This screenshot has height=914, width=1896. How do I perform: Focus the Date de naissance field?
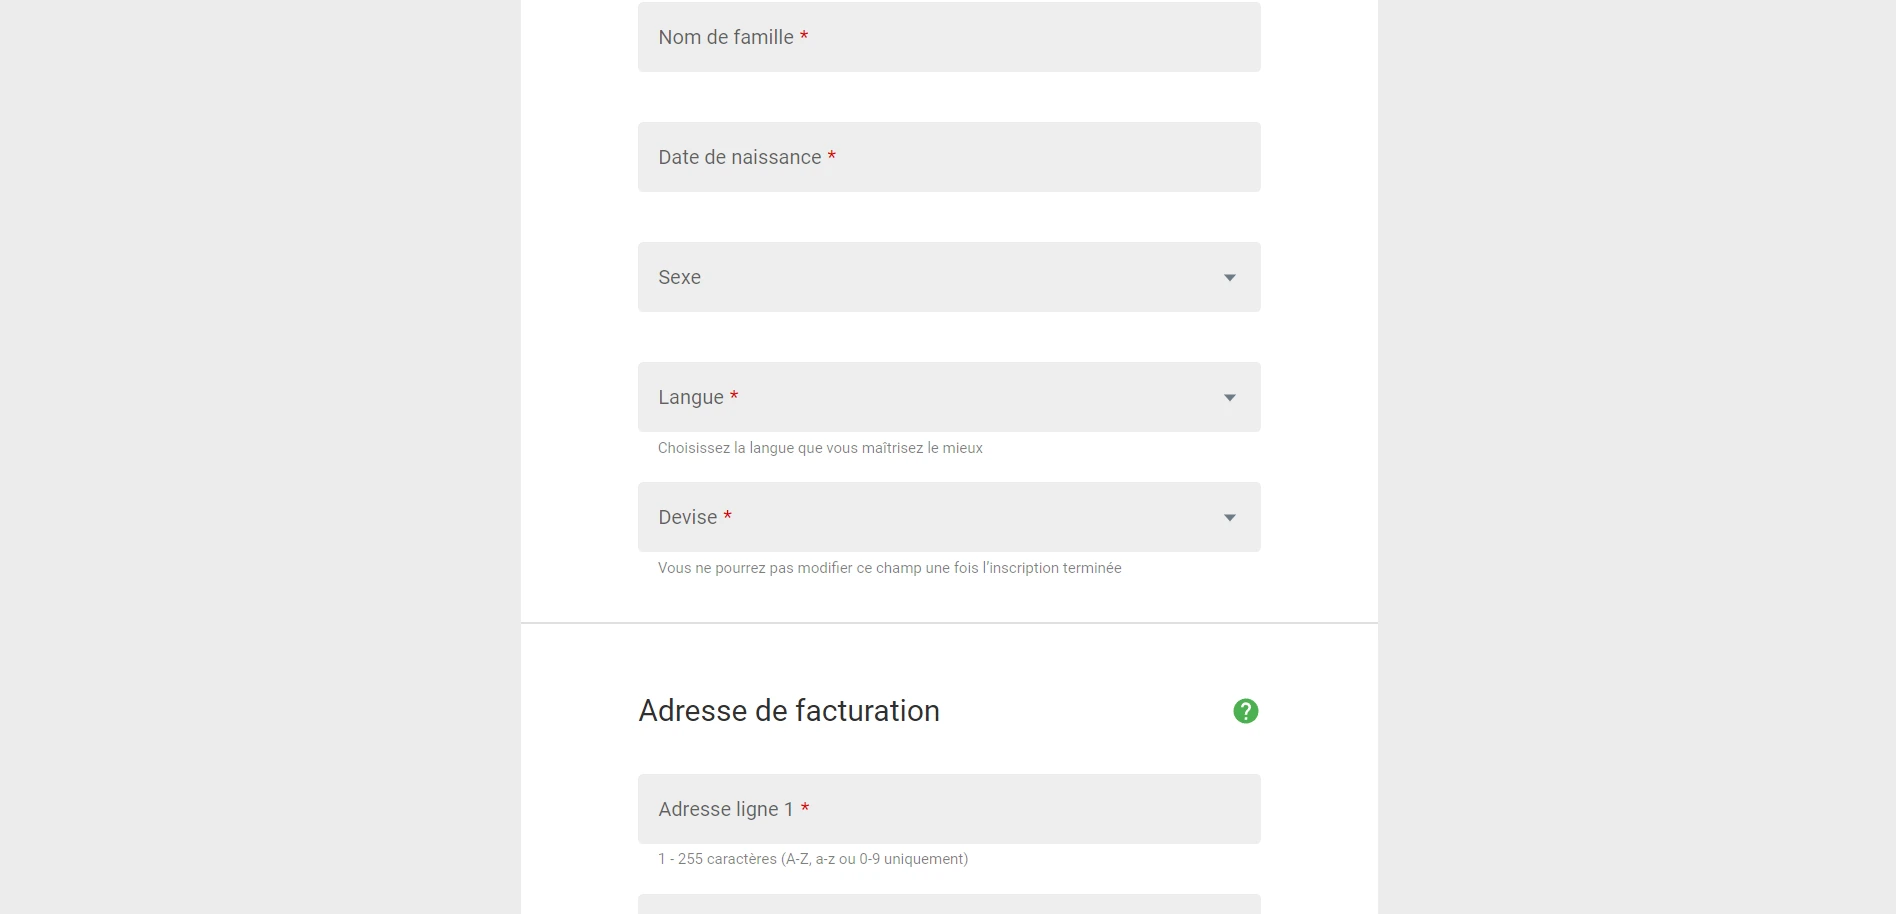[949, 157]
